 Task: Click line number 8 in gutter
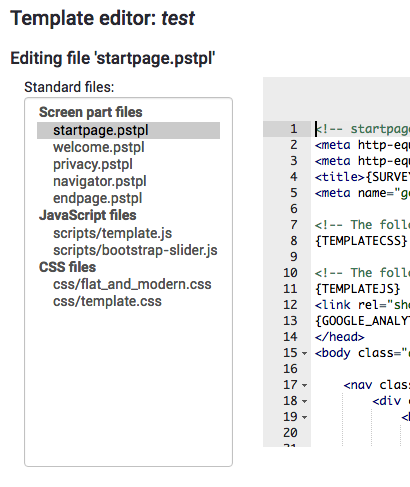point(293,241)
